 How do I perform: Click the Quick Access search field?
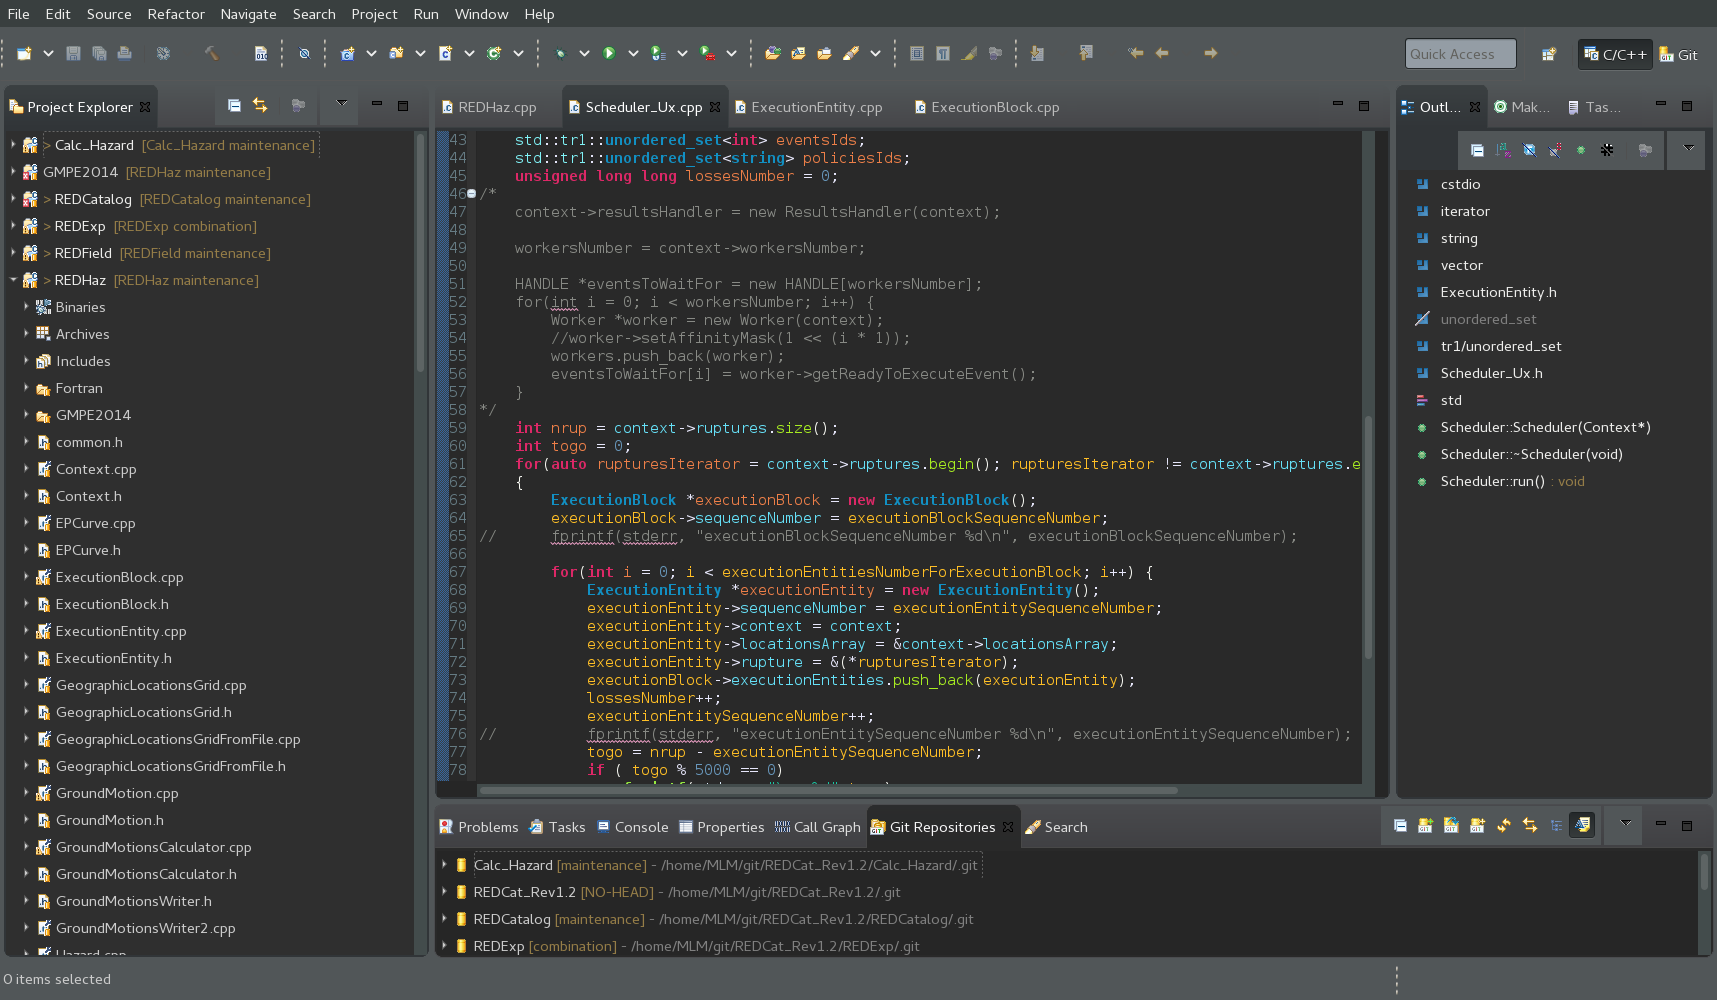tap(1459, 54)
